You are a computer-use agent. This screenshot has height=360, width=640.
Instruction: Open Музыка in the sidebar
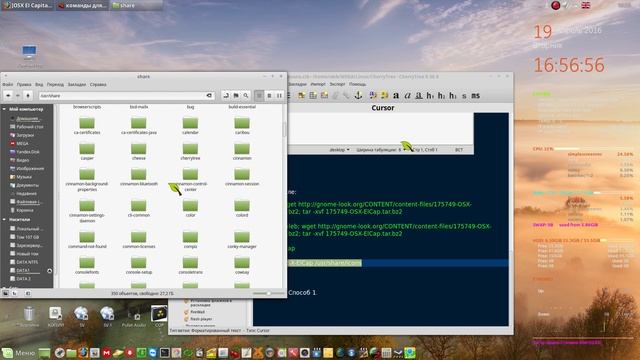[21, 177]
